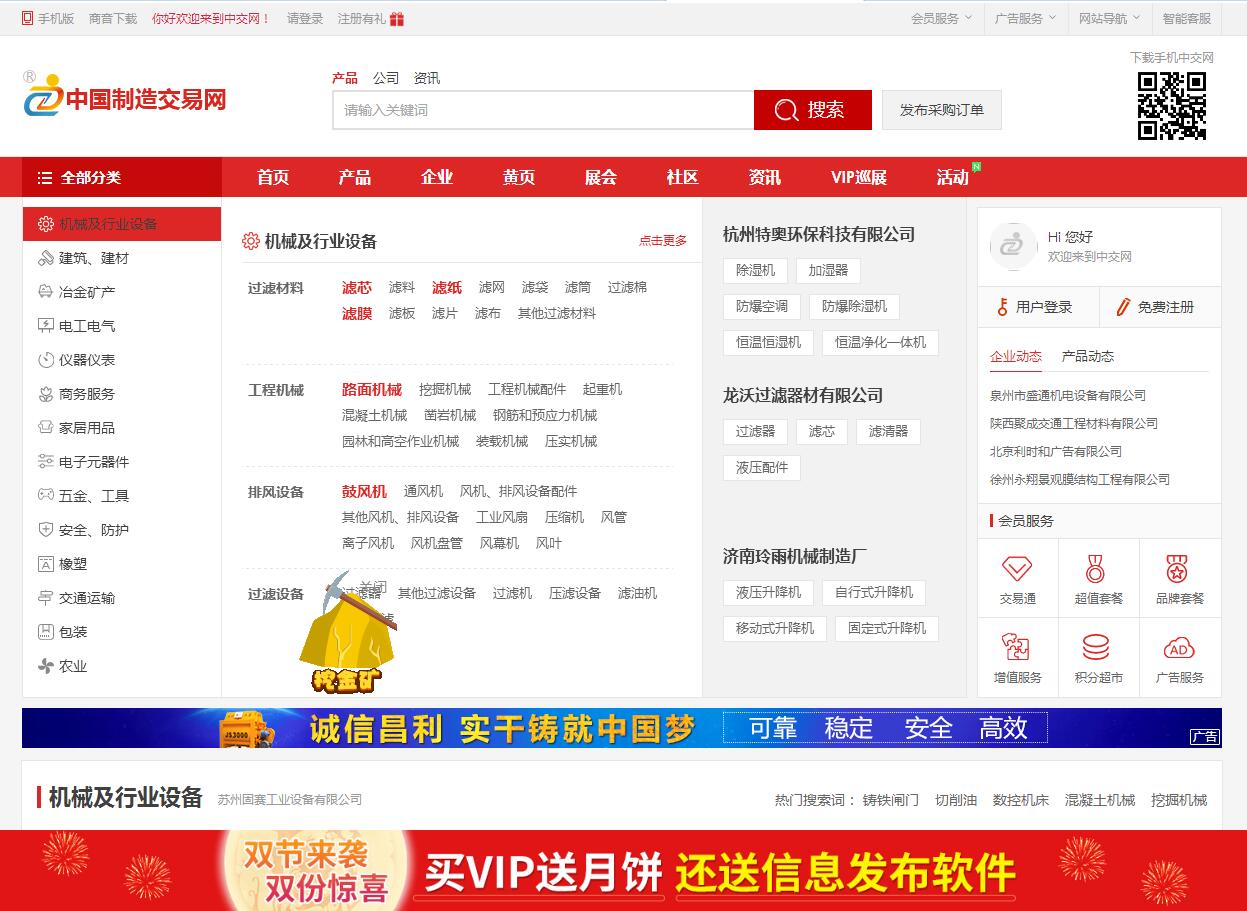This screenshot has width=1247, height=911.
Task: Click the 请输入关键词 search field
Action: 543,110
